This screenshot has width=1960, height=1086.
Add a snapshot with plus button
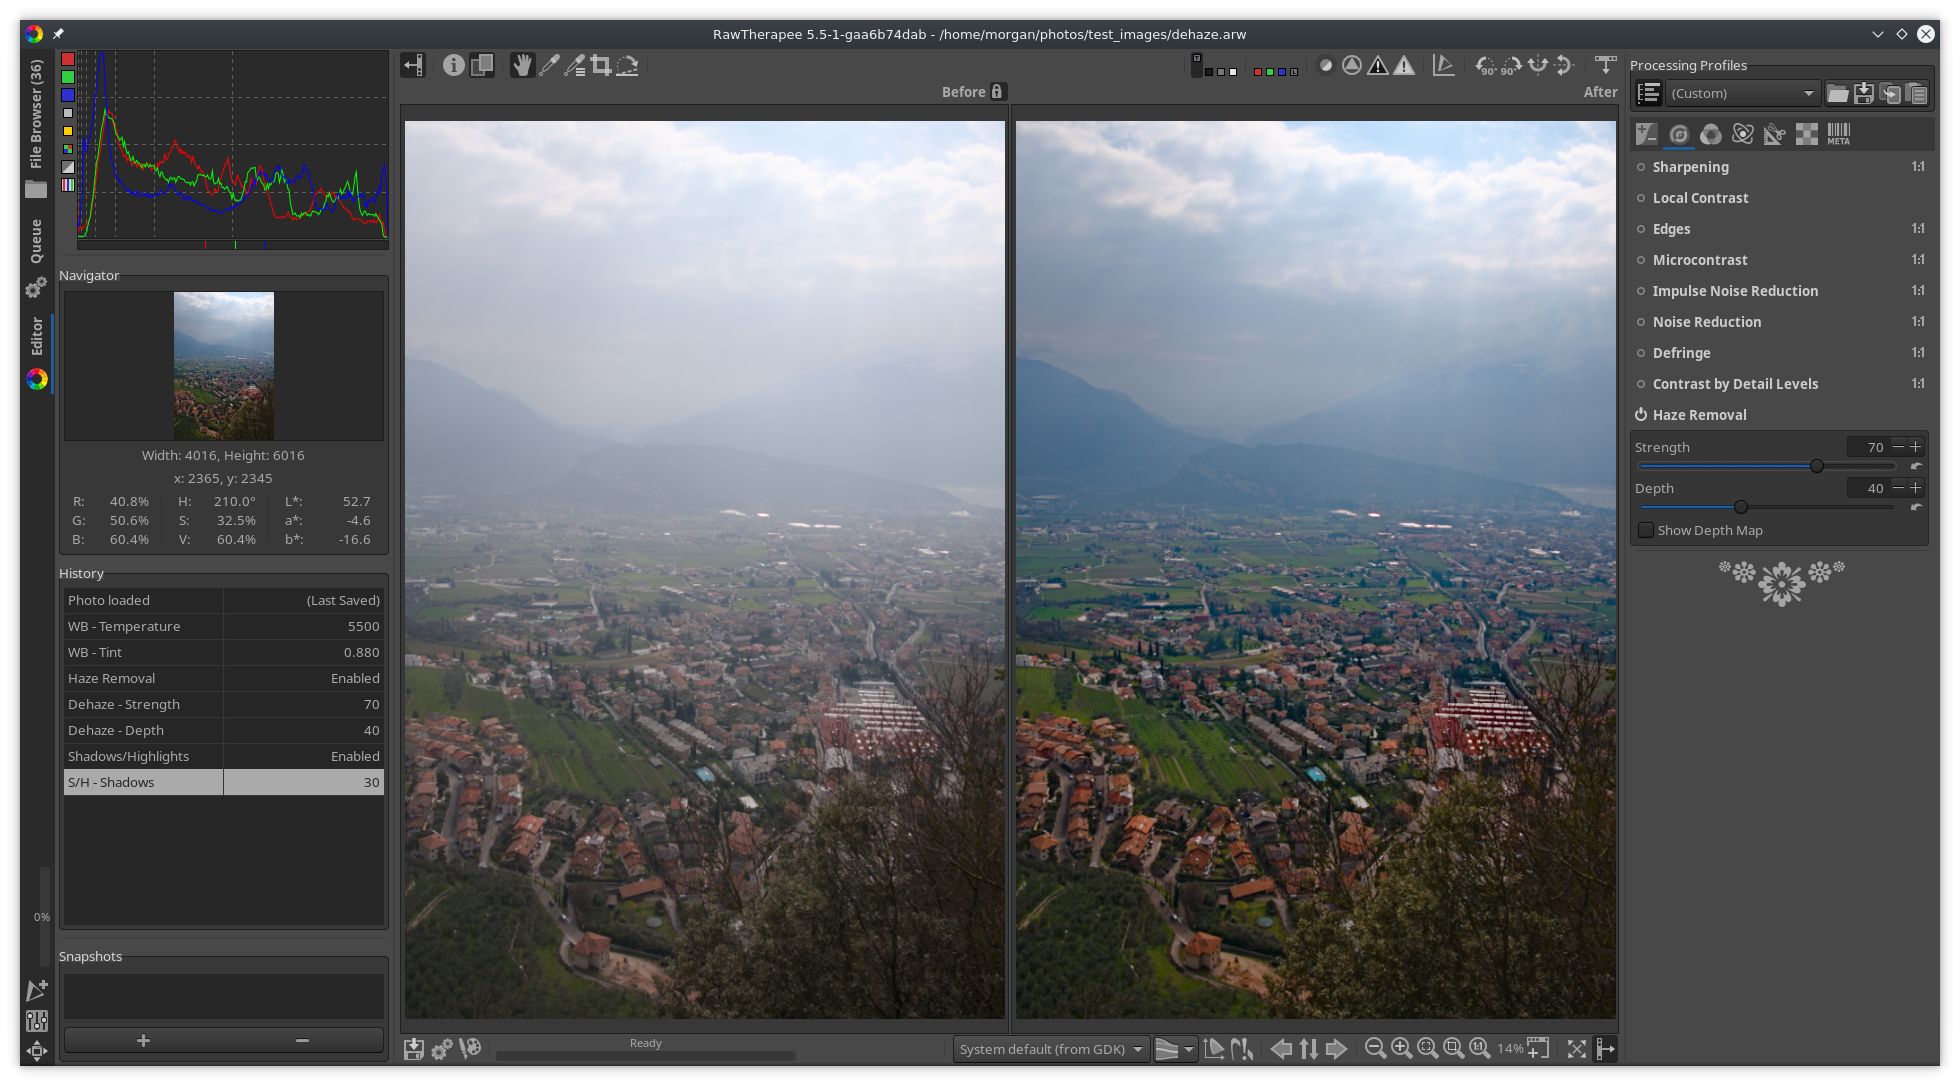coord(143,1041)
